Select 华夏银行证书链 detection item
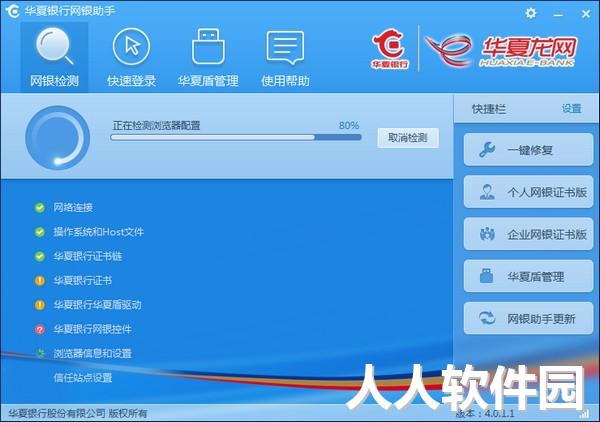600x422 pixels. point(88,256)
